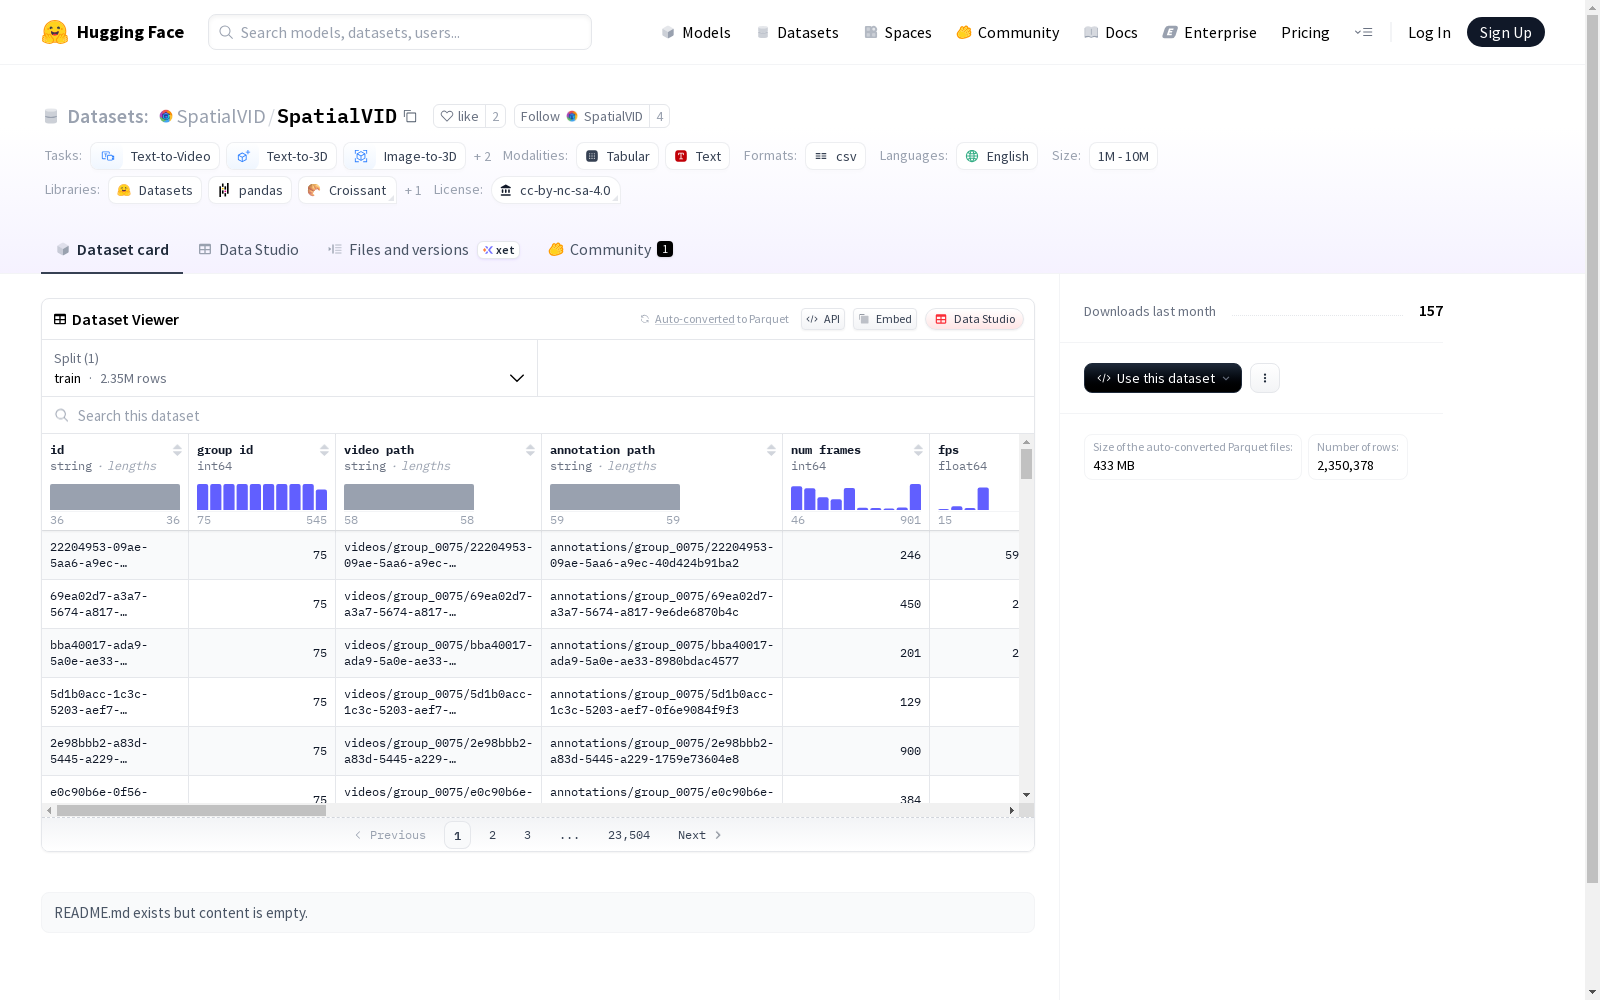Open the dataset Community tab
The height and width of the screenshot is (1000, 1600).
click(x=610, y=250)
